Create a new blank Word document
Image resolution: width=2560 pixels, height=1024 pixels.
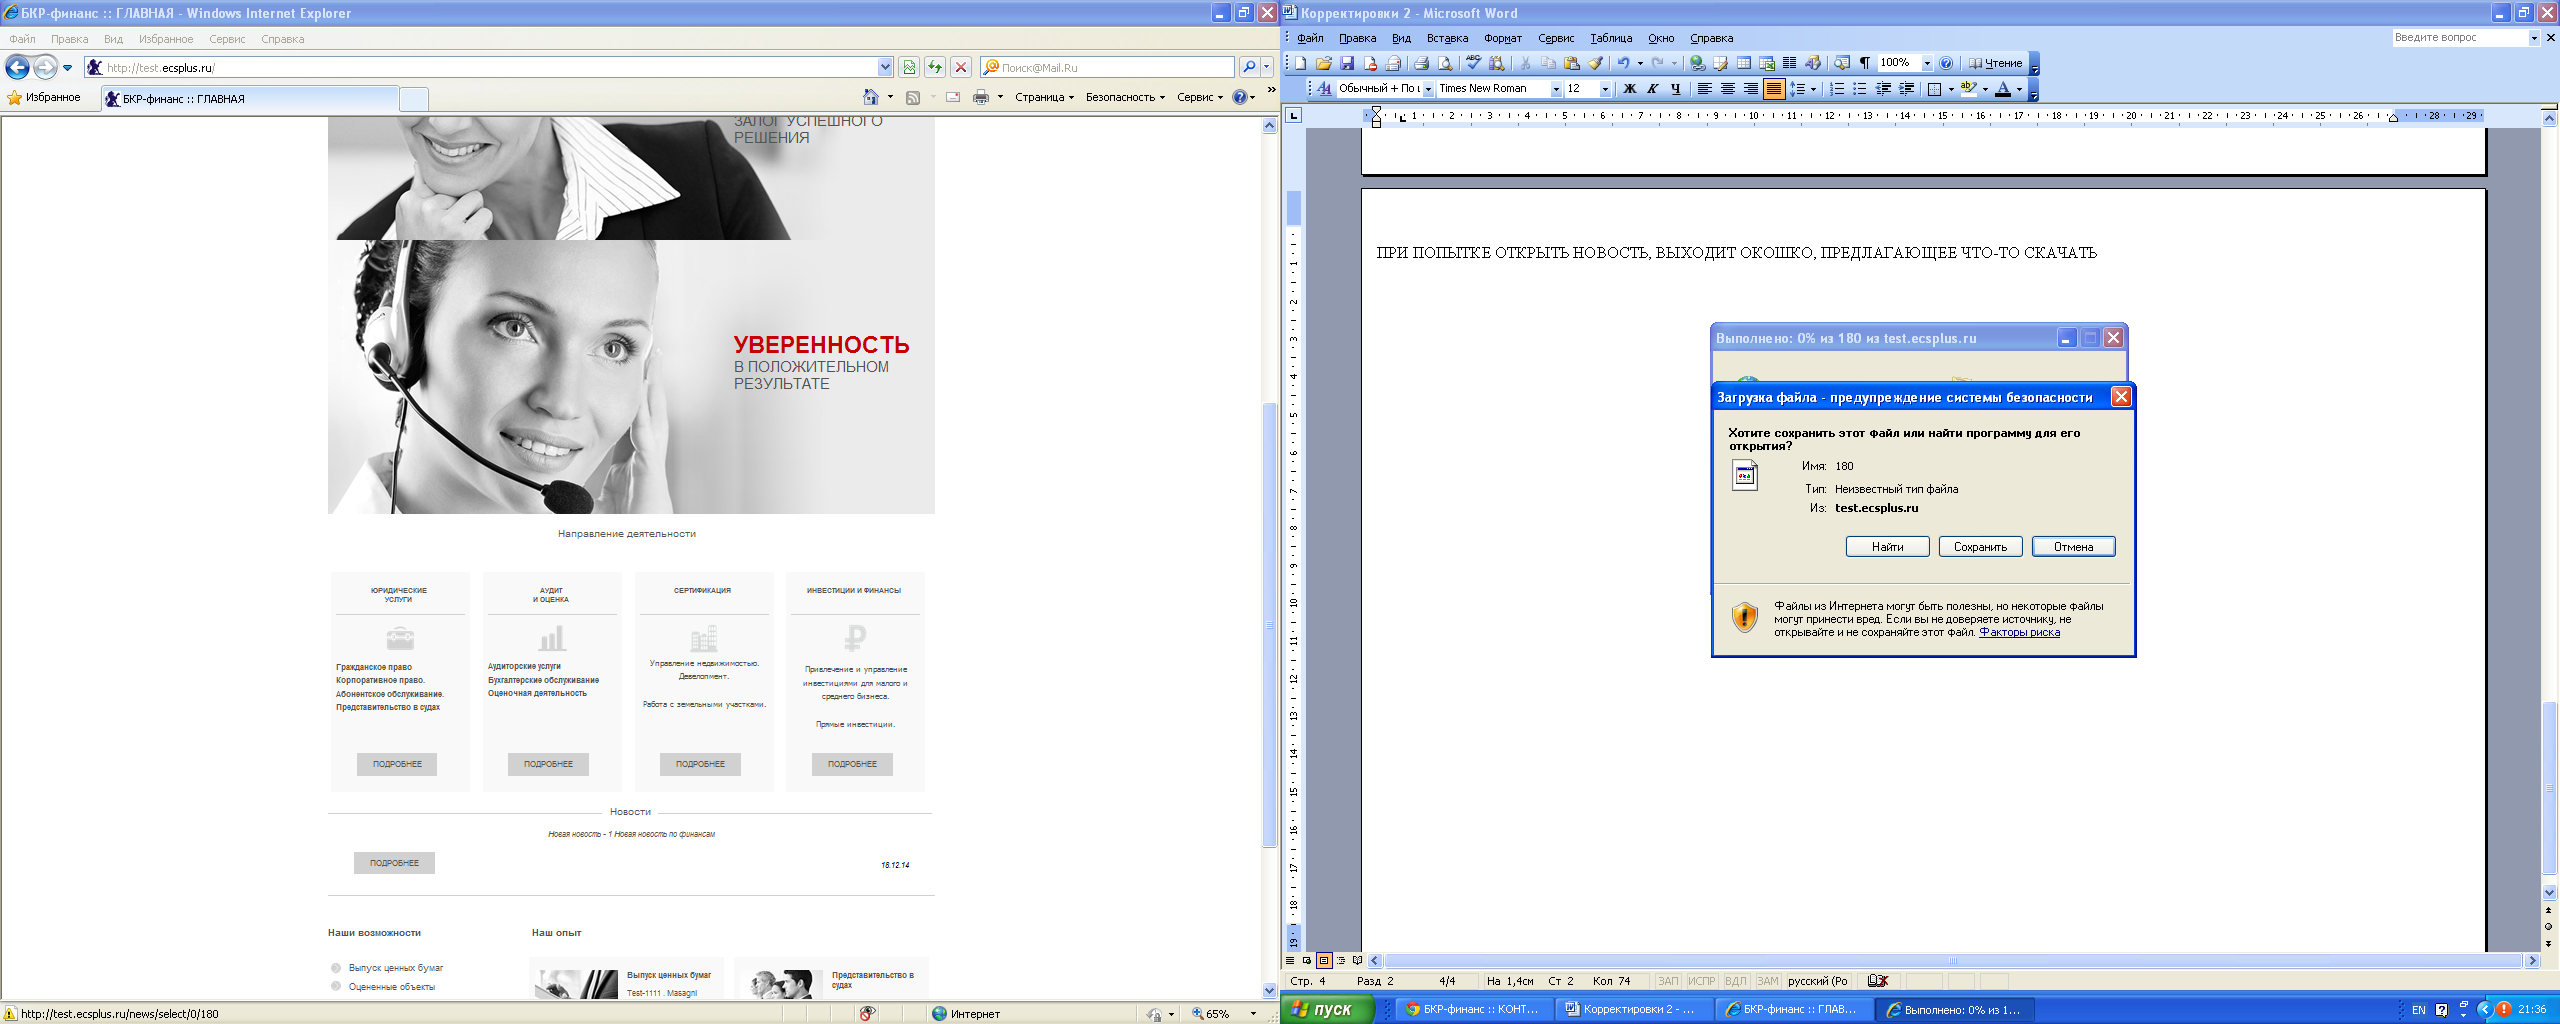[1300, 63]
